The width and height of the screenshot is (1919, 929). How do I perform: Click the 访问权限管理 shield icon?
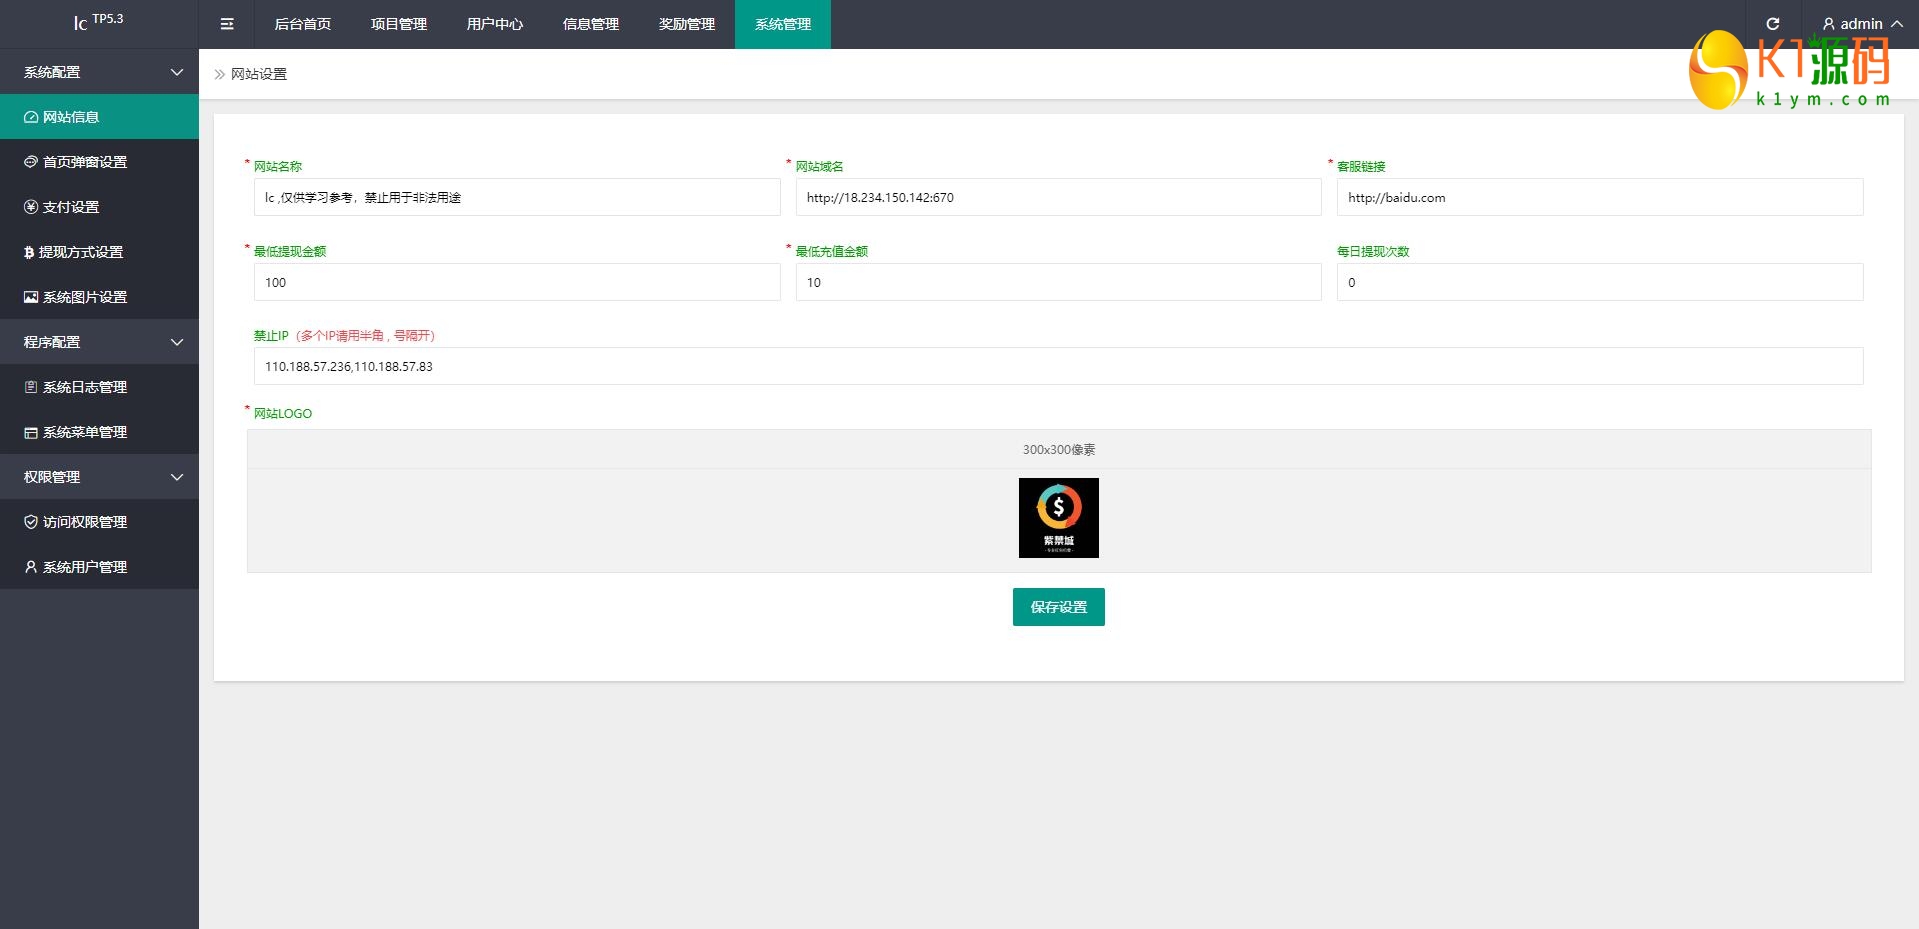(x=31, y=522)
